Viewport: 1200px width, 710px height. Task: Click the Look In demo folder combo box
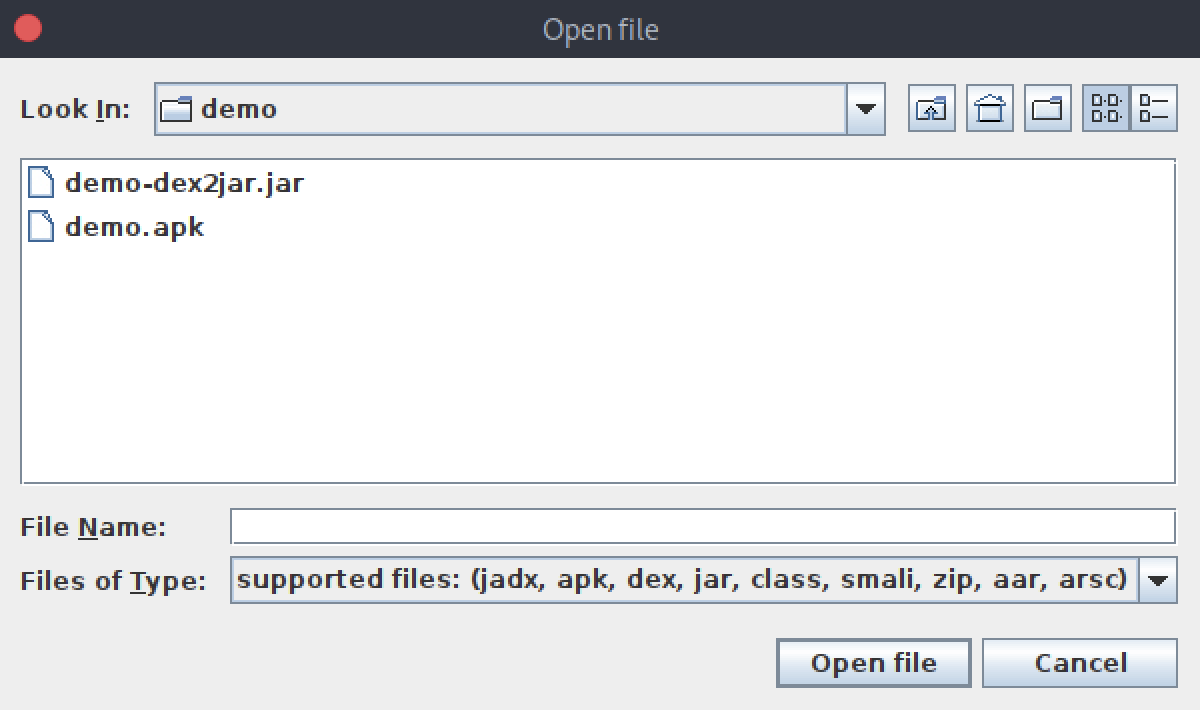(x=519, y=109)
